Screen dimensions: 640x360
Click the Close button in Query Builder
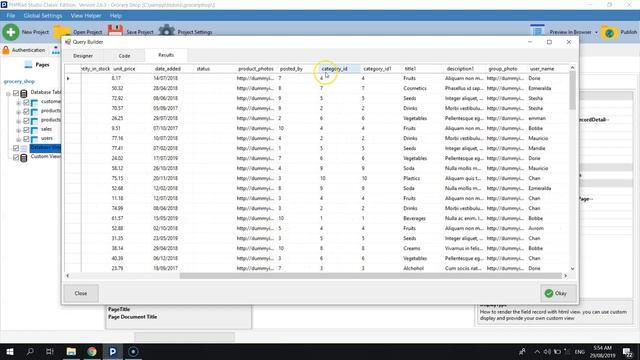(81, 293)
